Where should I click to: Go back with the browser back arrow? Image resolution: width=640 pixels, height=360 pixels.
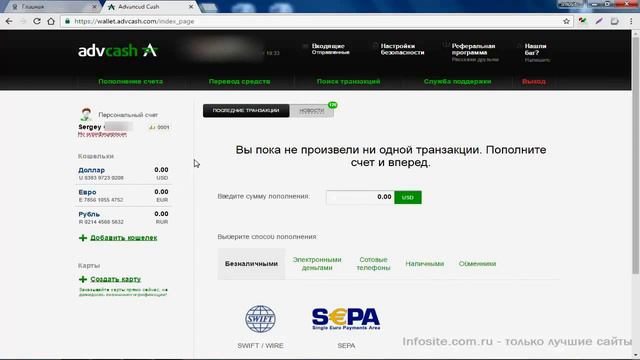click(x=9, y=21)
